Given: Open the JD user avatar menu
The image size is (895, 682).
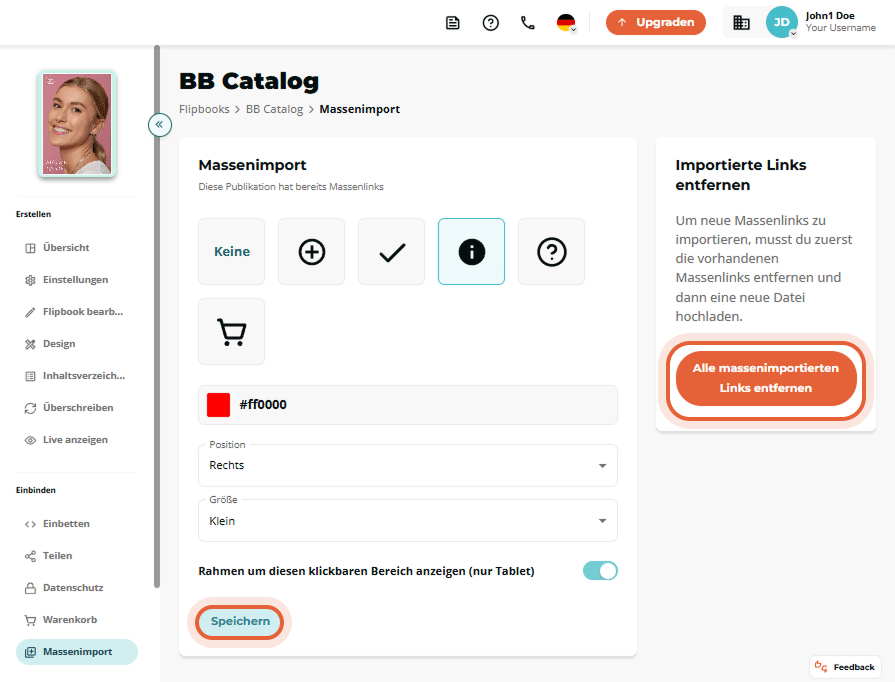Looking at the screenshot, I should [x=781, y=22].
